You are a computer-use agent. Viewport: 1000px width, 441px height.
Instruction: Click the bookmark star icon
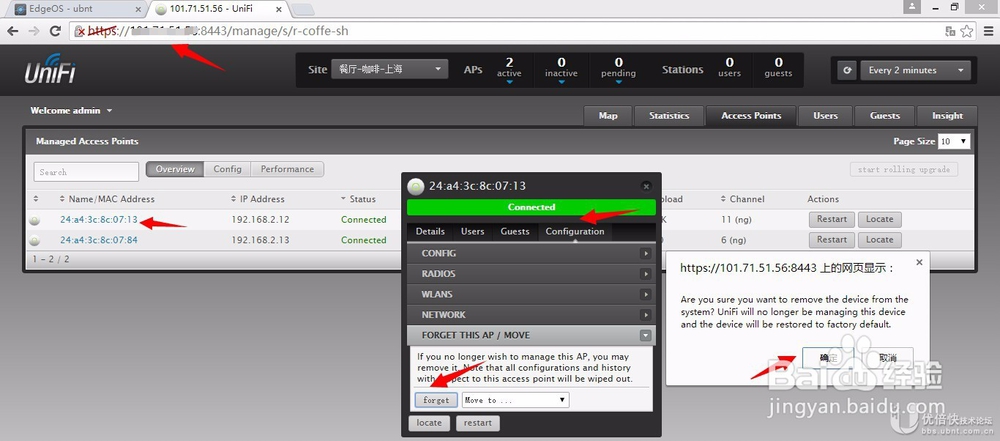[967, 31]
